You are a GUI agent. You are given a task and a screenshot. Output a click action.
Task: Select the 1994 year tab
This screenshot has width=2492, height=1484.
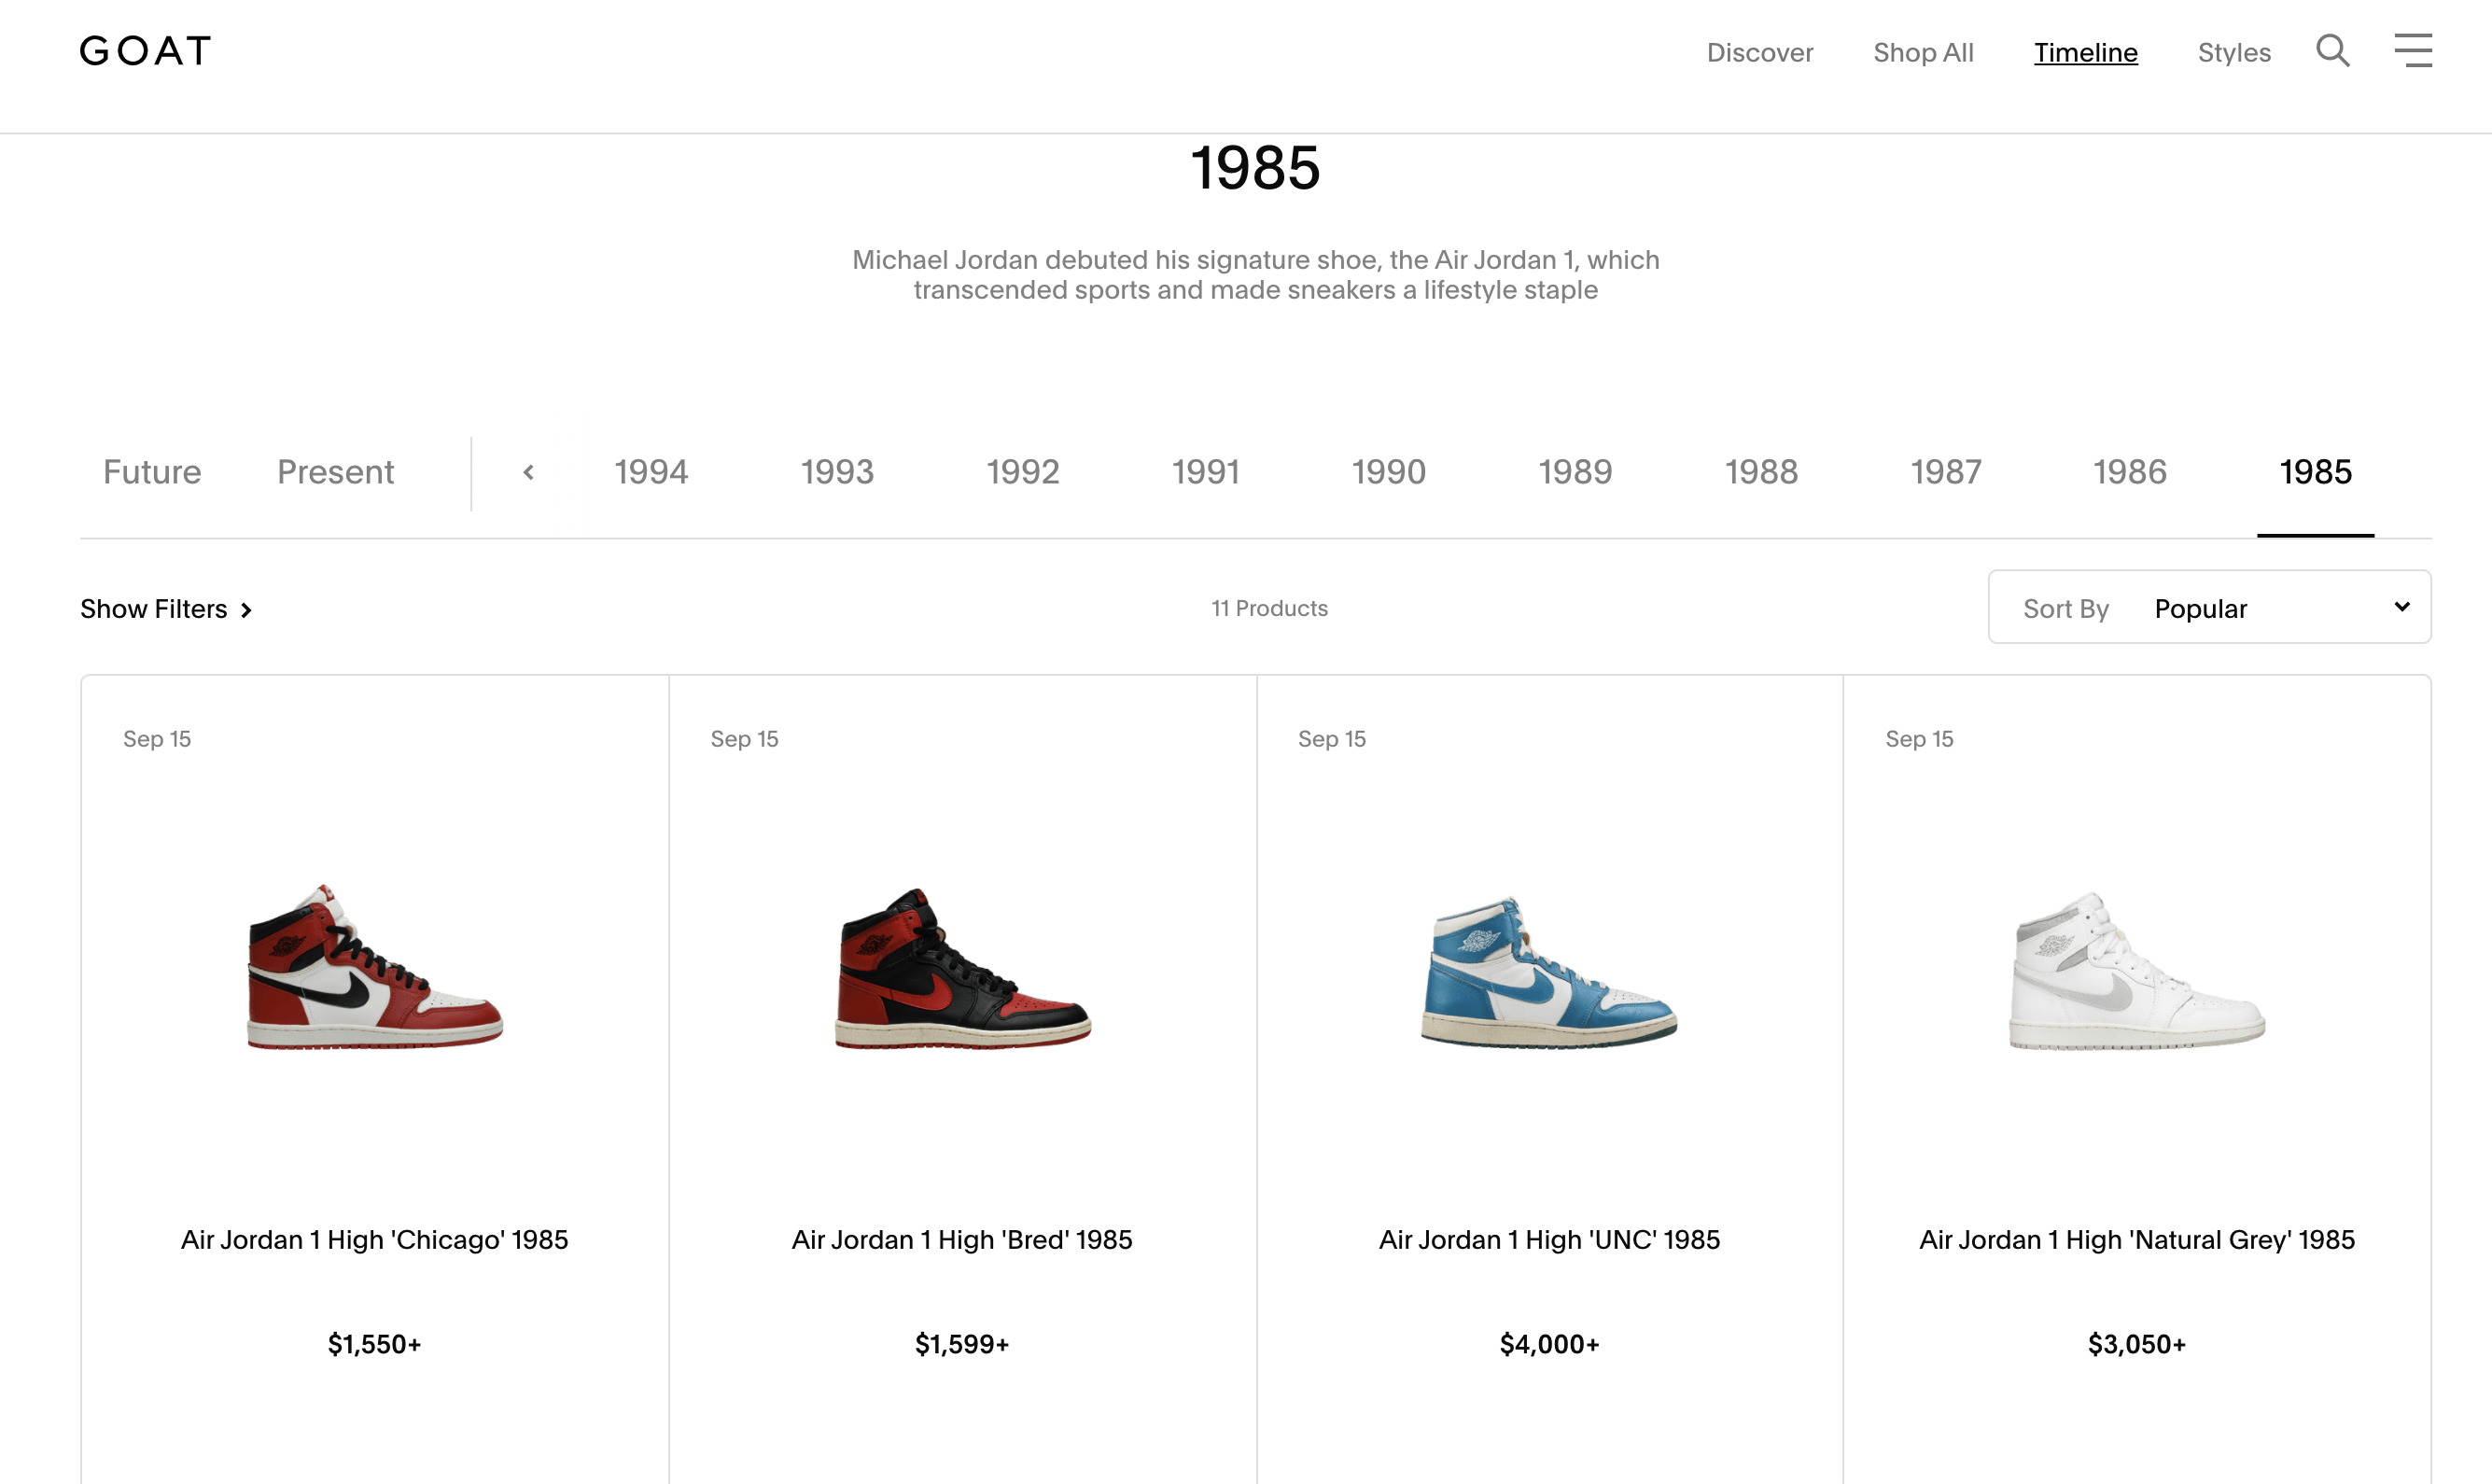pos(651,472)
